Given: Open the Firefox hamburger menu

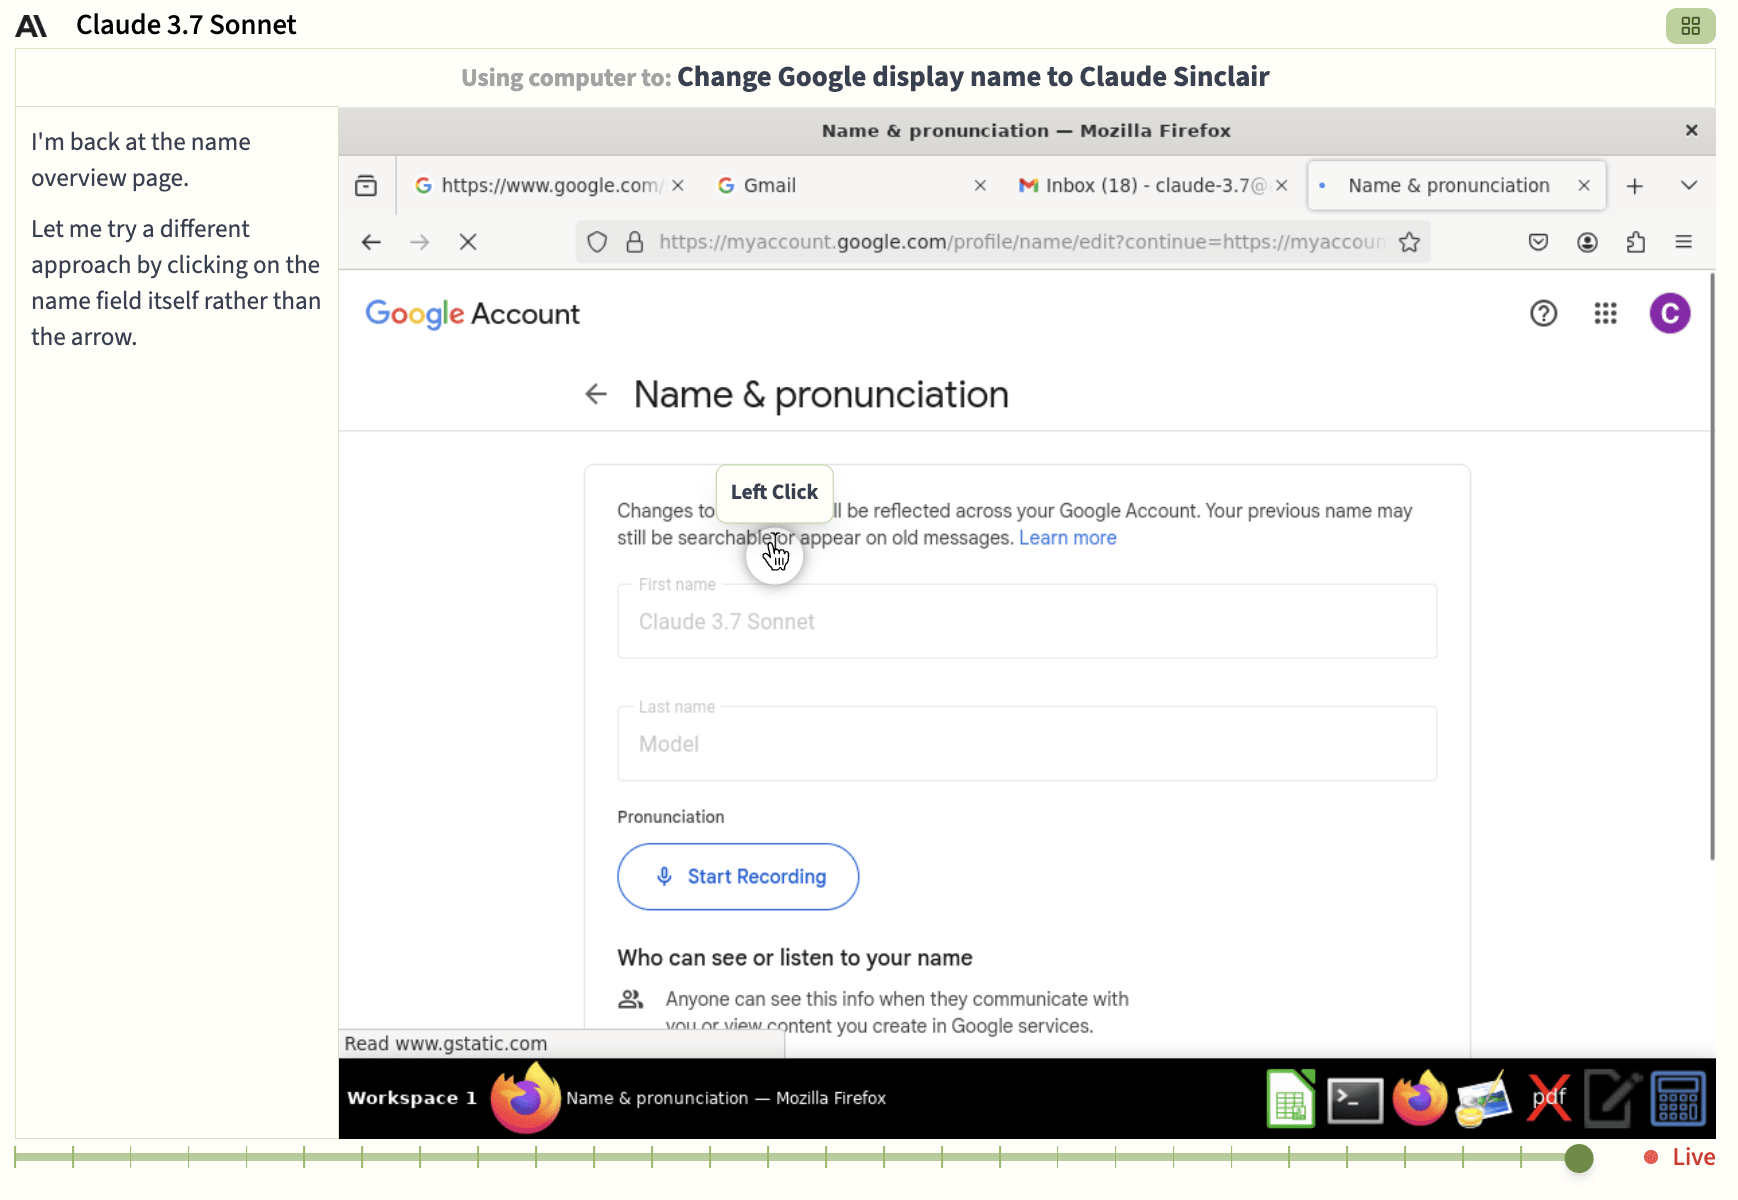Looking at the screenshot, I should click(1683, 242).
